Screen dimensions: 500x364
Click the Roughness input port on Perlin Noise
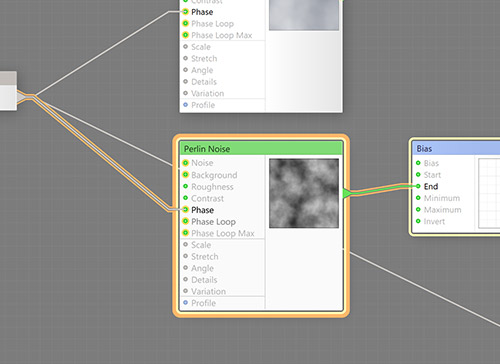tap(186, 186)
